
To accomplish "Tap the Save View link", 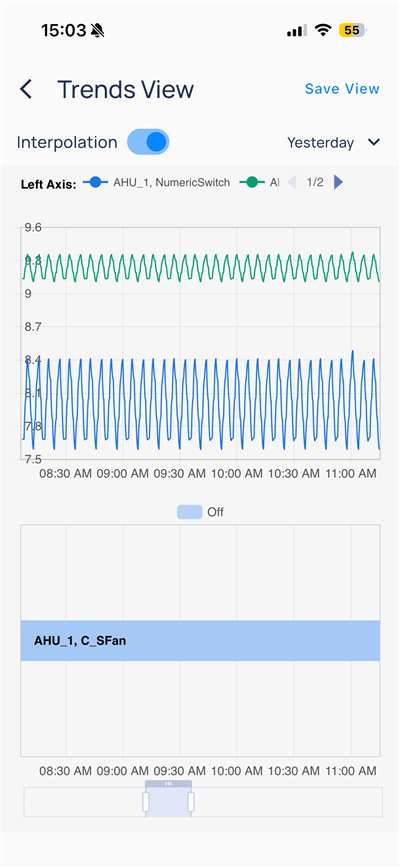I will 342,89.
